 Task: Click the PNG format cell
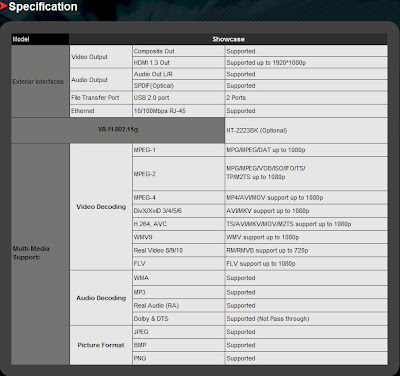[x=179, y=359]
